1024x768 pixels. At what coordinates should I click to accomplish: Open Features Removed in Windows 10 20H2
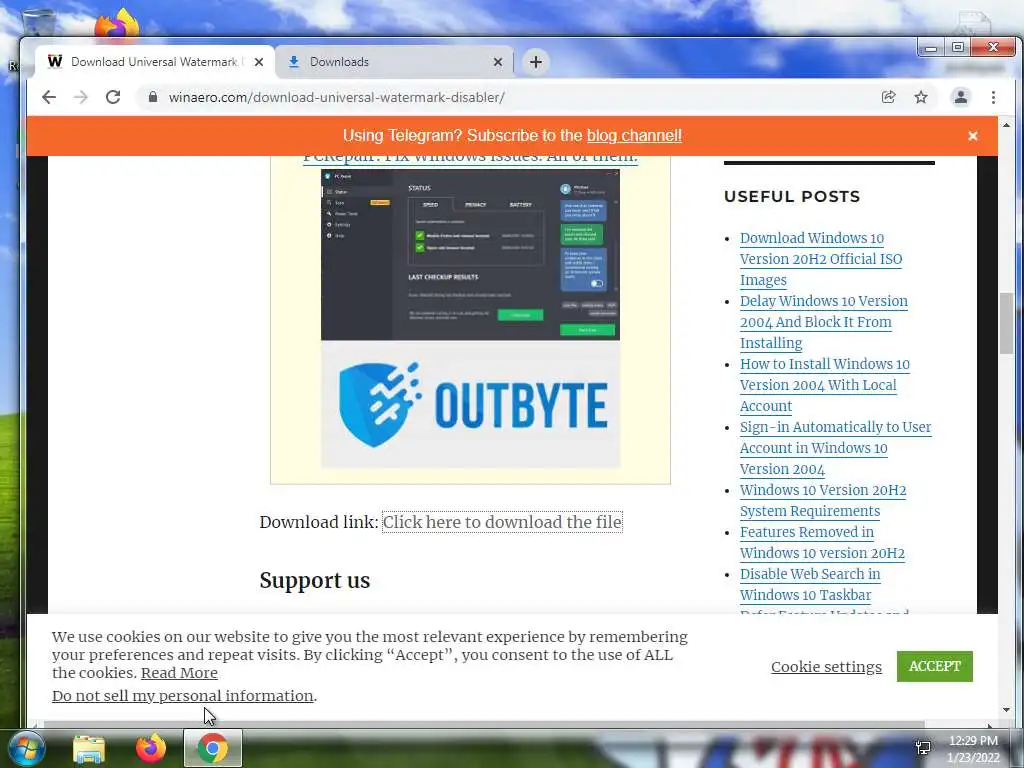[822, 543]
